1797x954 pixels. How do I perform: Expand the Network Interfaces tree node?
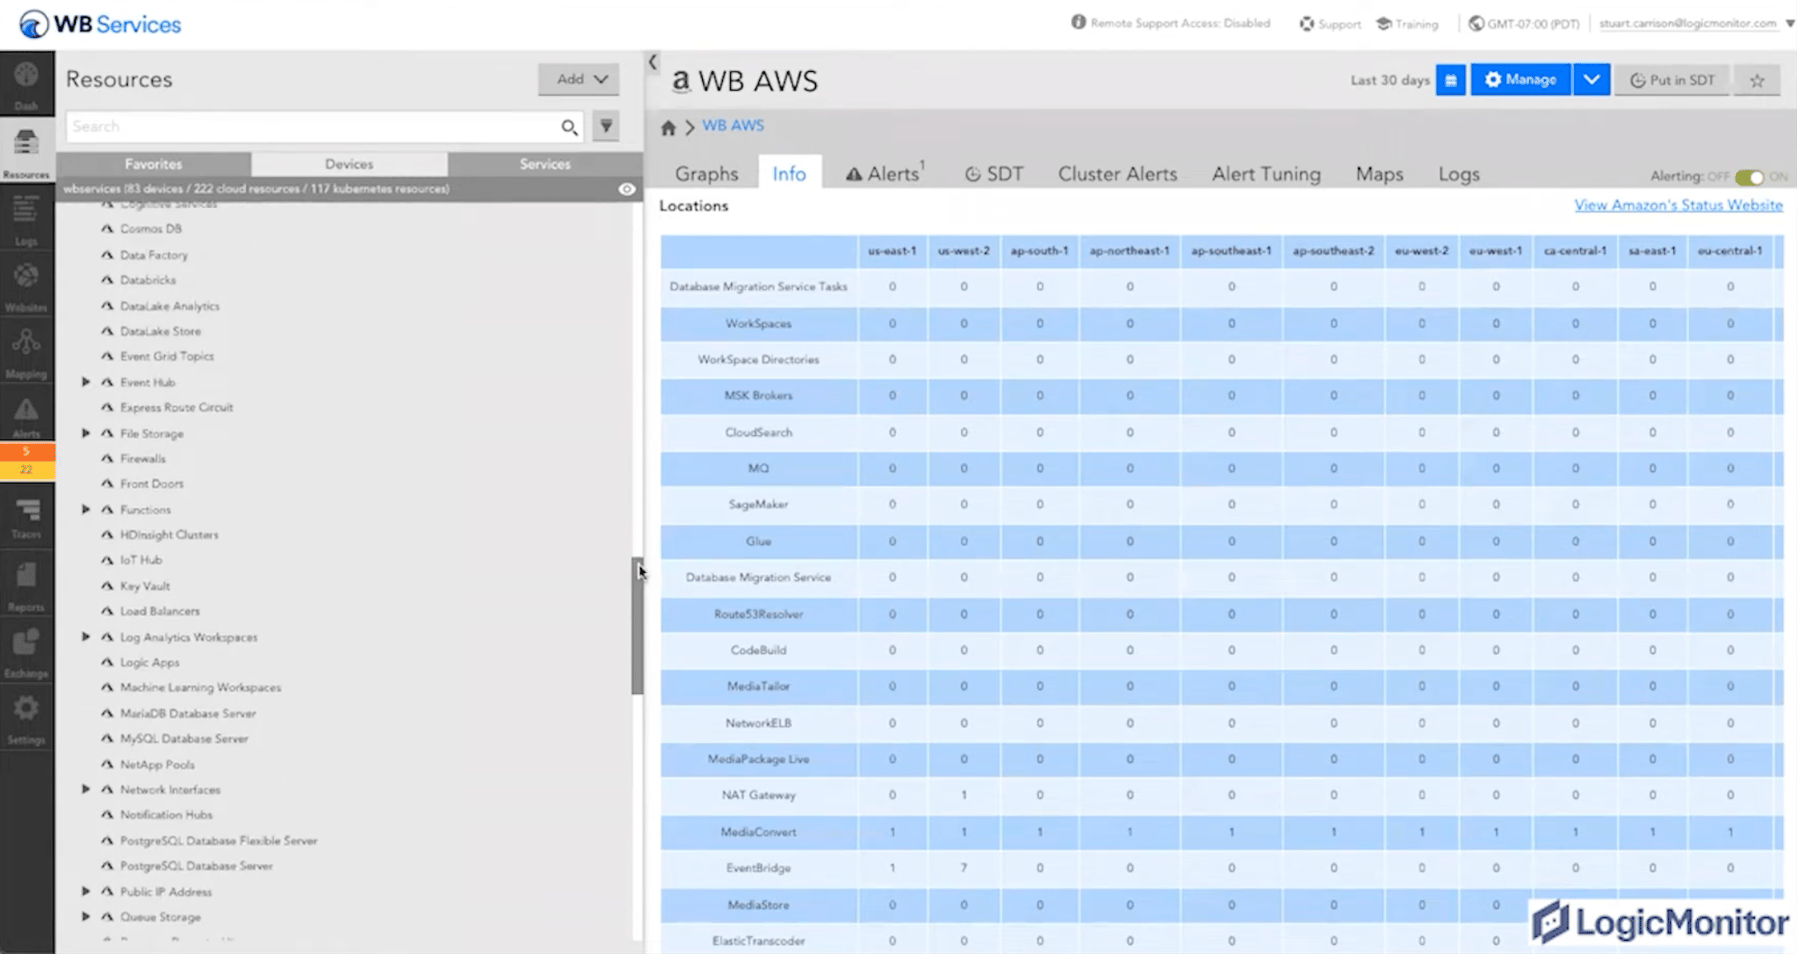click(x=86, y=789)
